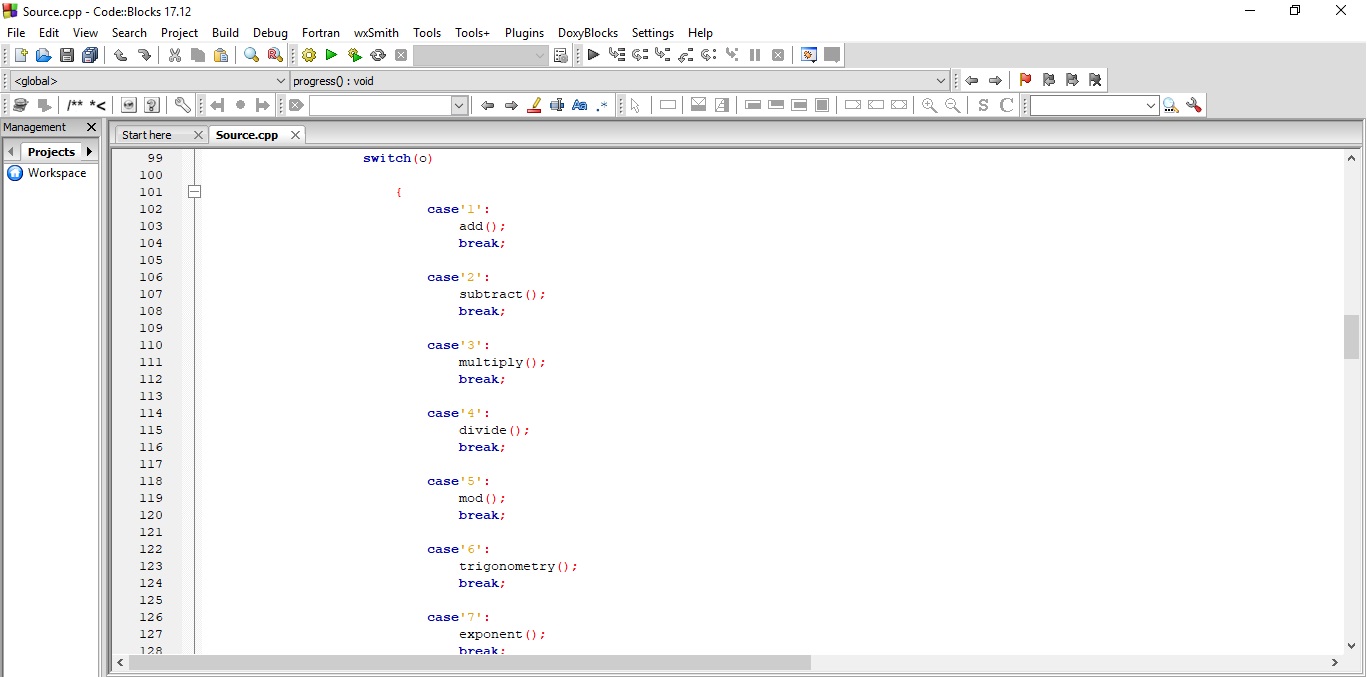The height and width of the screenshot is (677, 1367).
Task: Open the Settings menu
Action: point(653,32)
